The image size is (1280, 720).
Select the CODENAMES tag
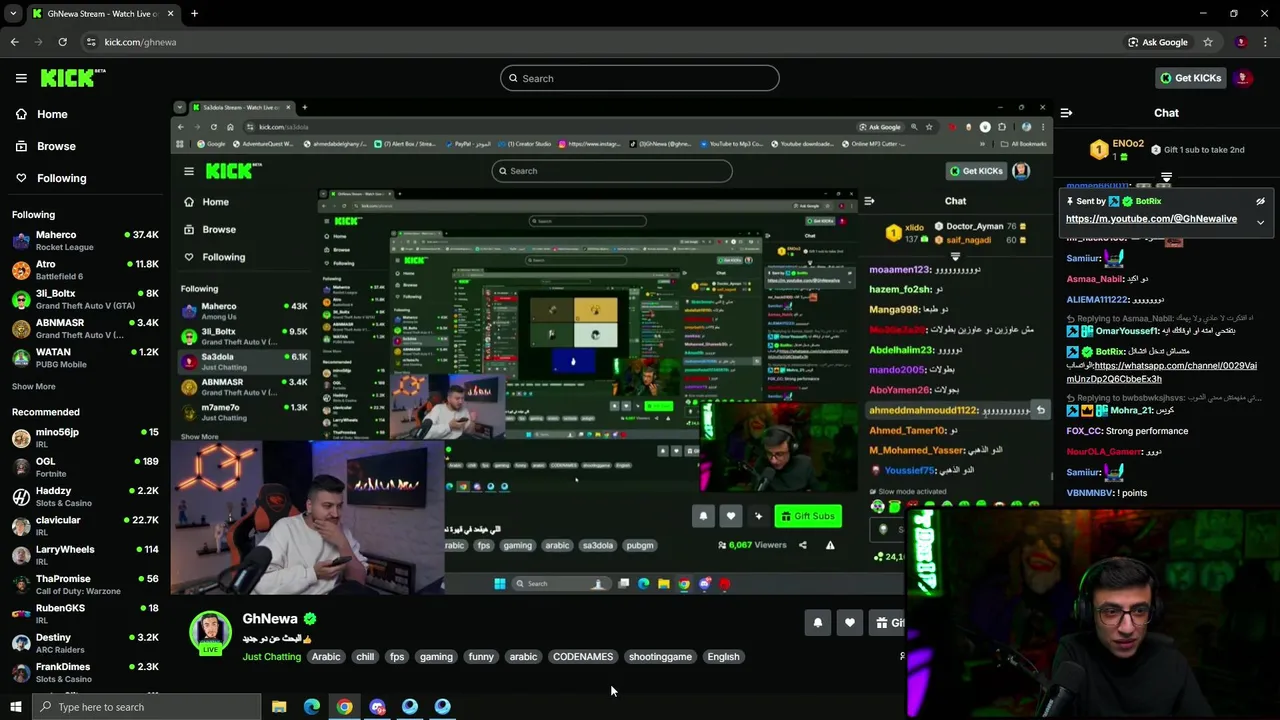click(583, 657)
